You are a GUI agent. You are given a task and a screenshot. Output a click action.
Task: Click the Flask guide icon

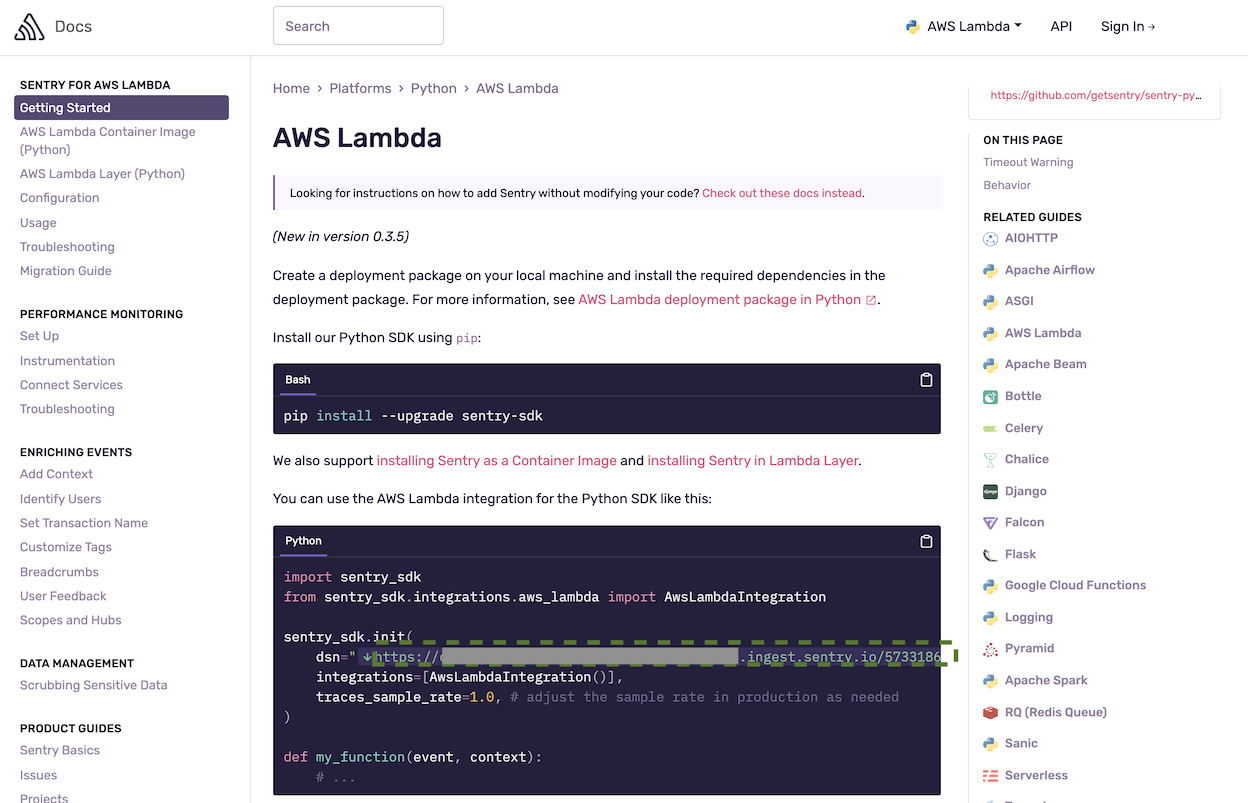click(x=990, y=555)
